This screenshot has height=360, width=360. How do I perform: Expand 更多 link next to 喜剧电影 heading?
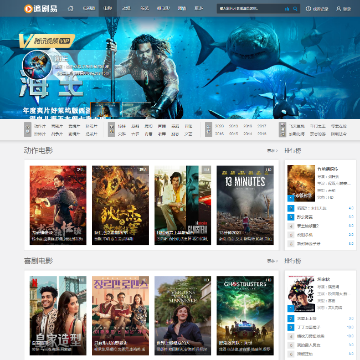coord(272,261)
